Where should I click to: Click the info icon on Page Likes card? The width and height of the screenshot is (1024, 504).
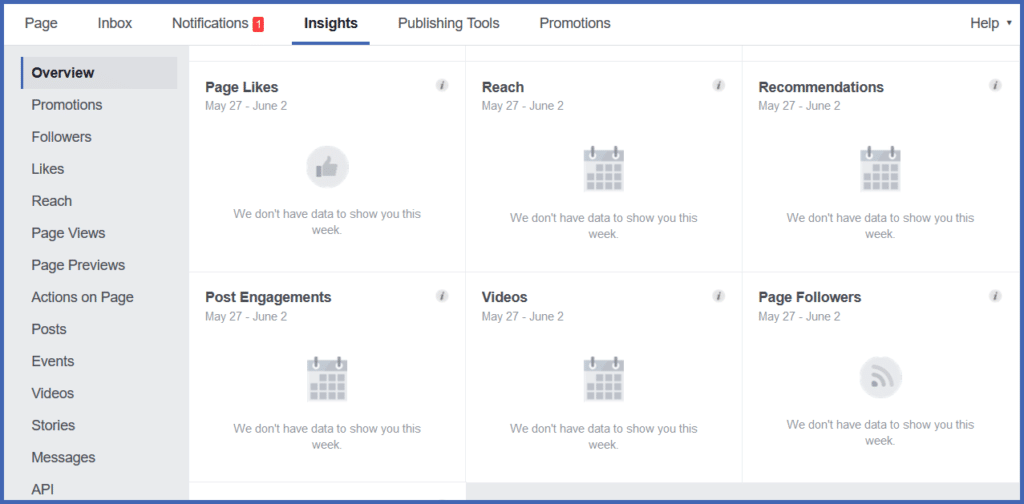click(442, 86)
